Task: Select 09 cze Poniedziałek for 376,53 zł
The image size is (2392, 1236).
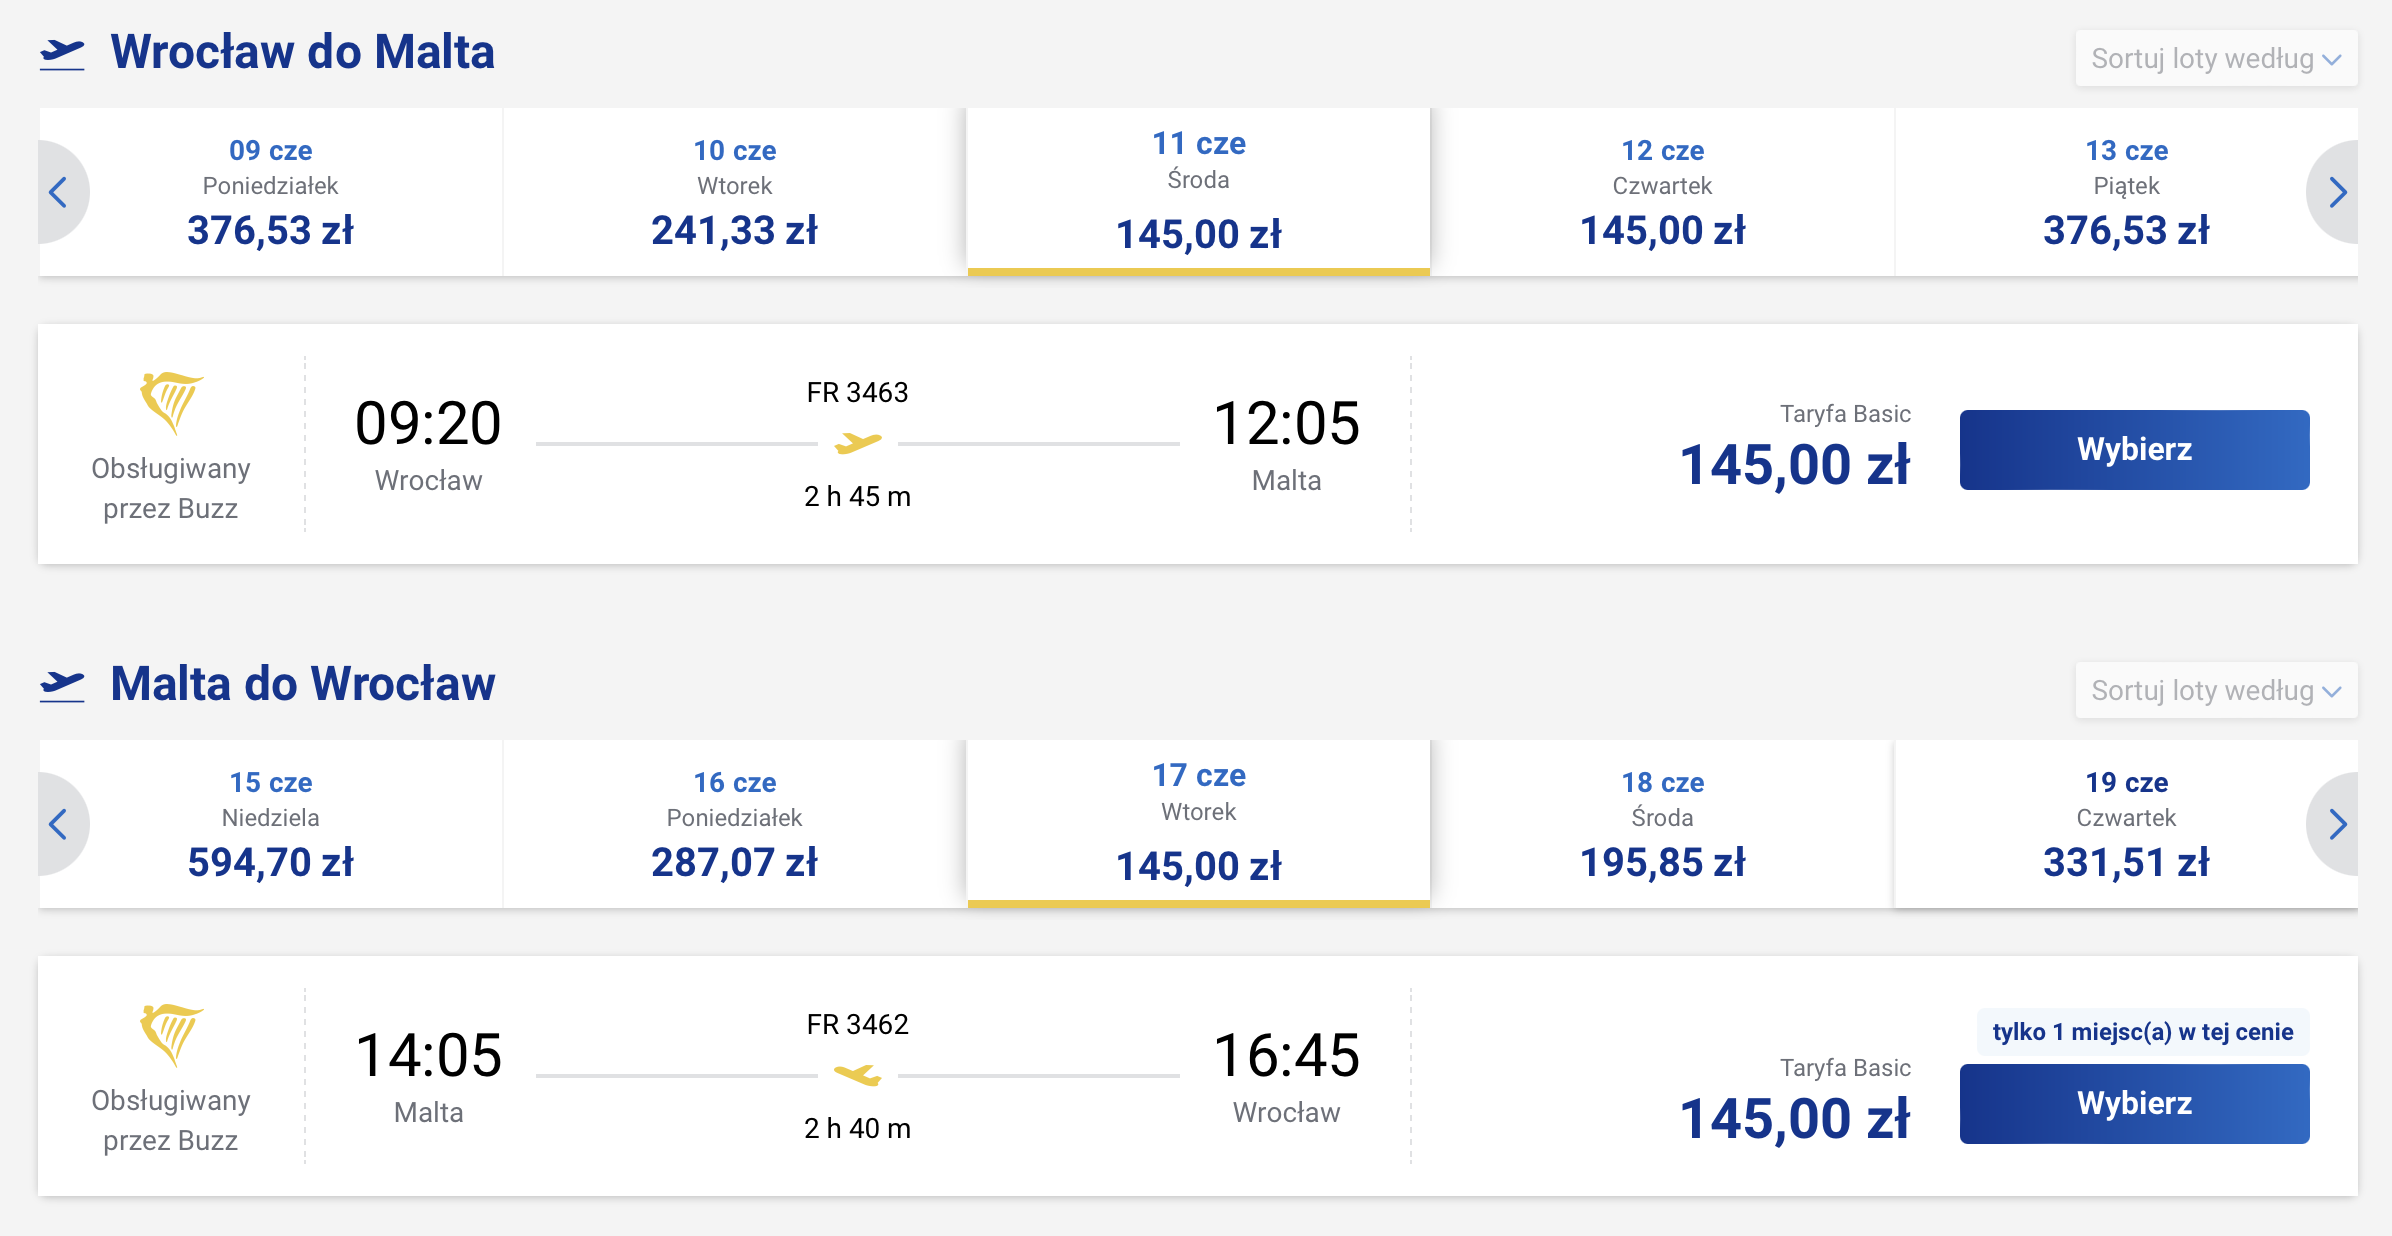Action: [x=270, y=192]
